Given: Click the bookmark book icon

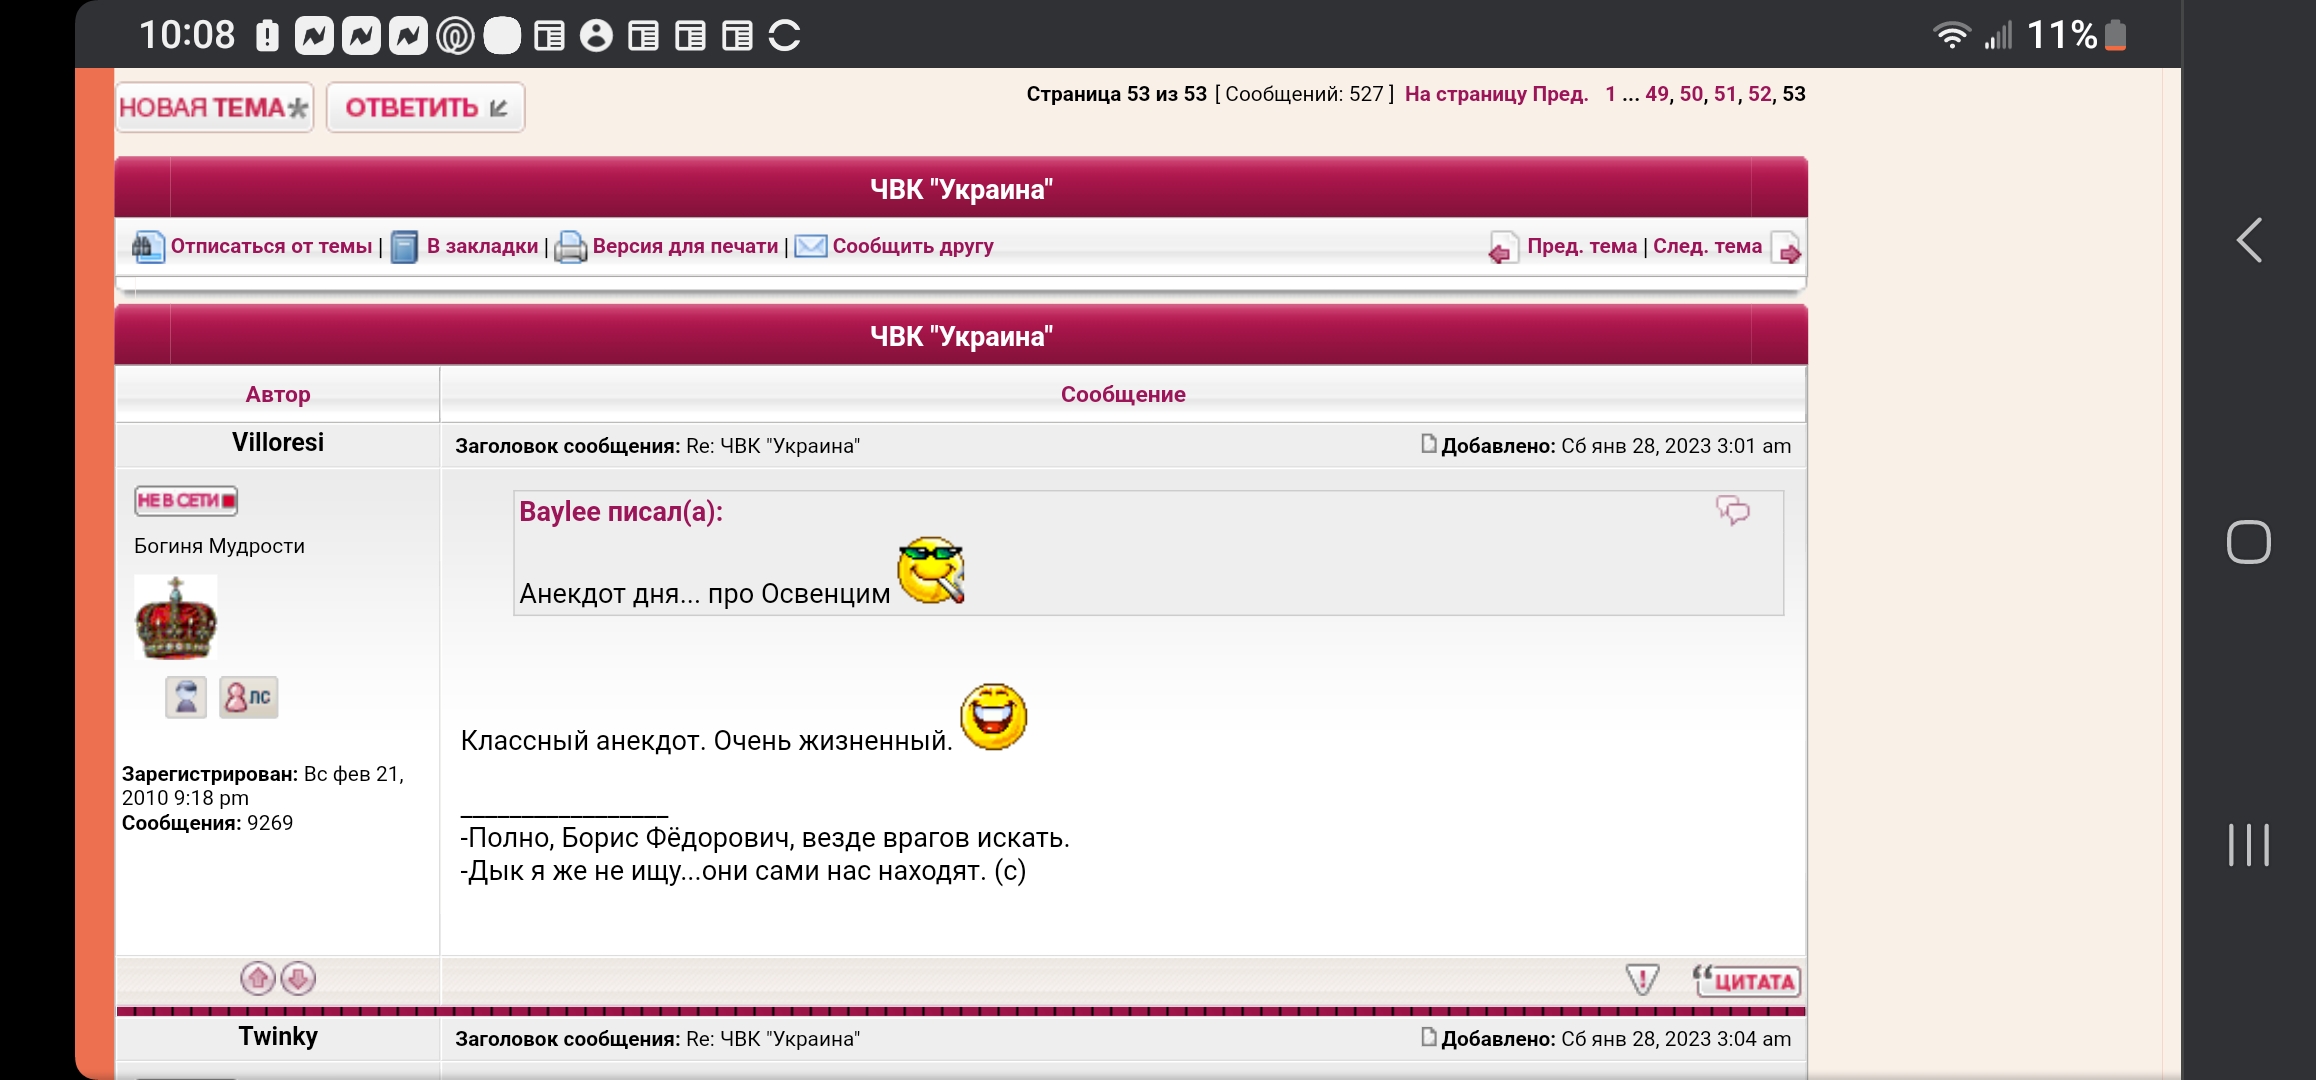Looking at the screenshot, I should click(x=404, y=246).
